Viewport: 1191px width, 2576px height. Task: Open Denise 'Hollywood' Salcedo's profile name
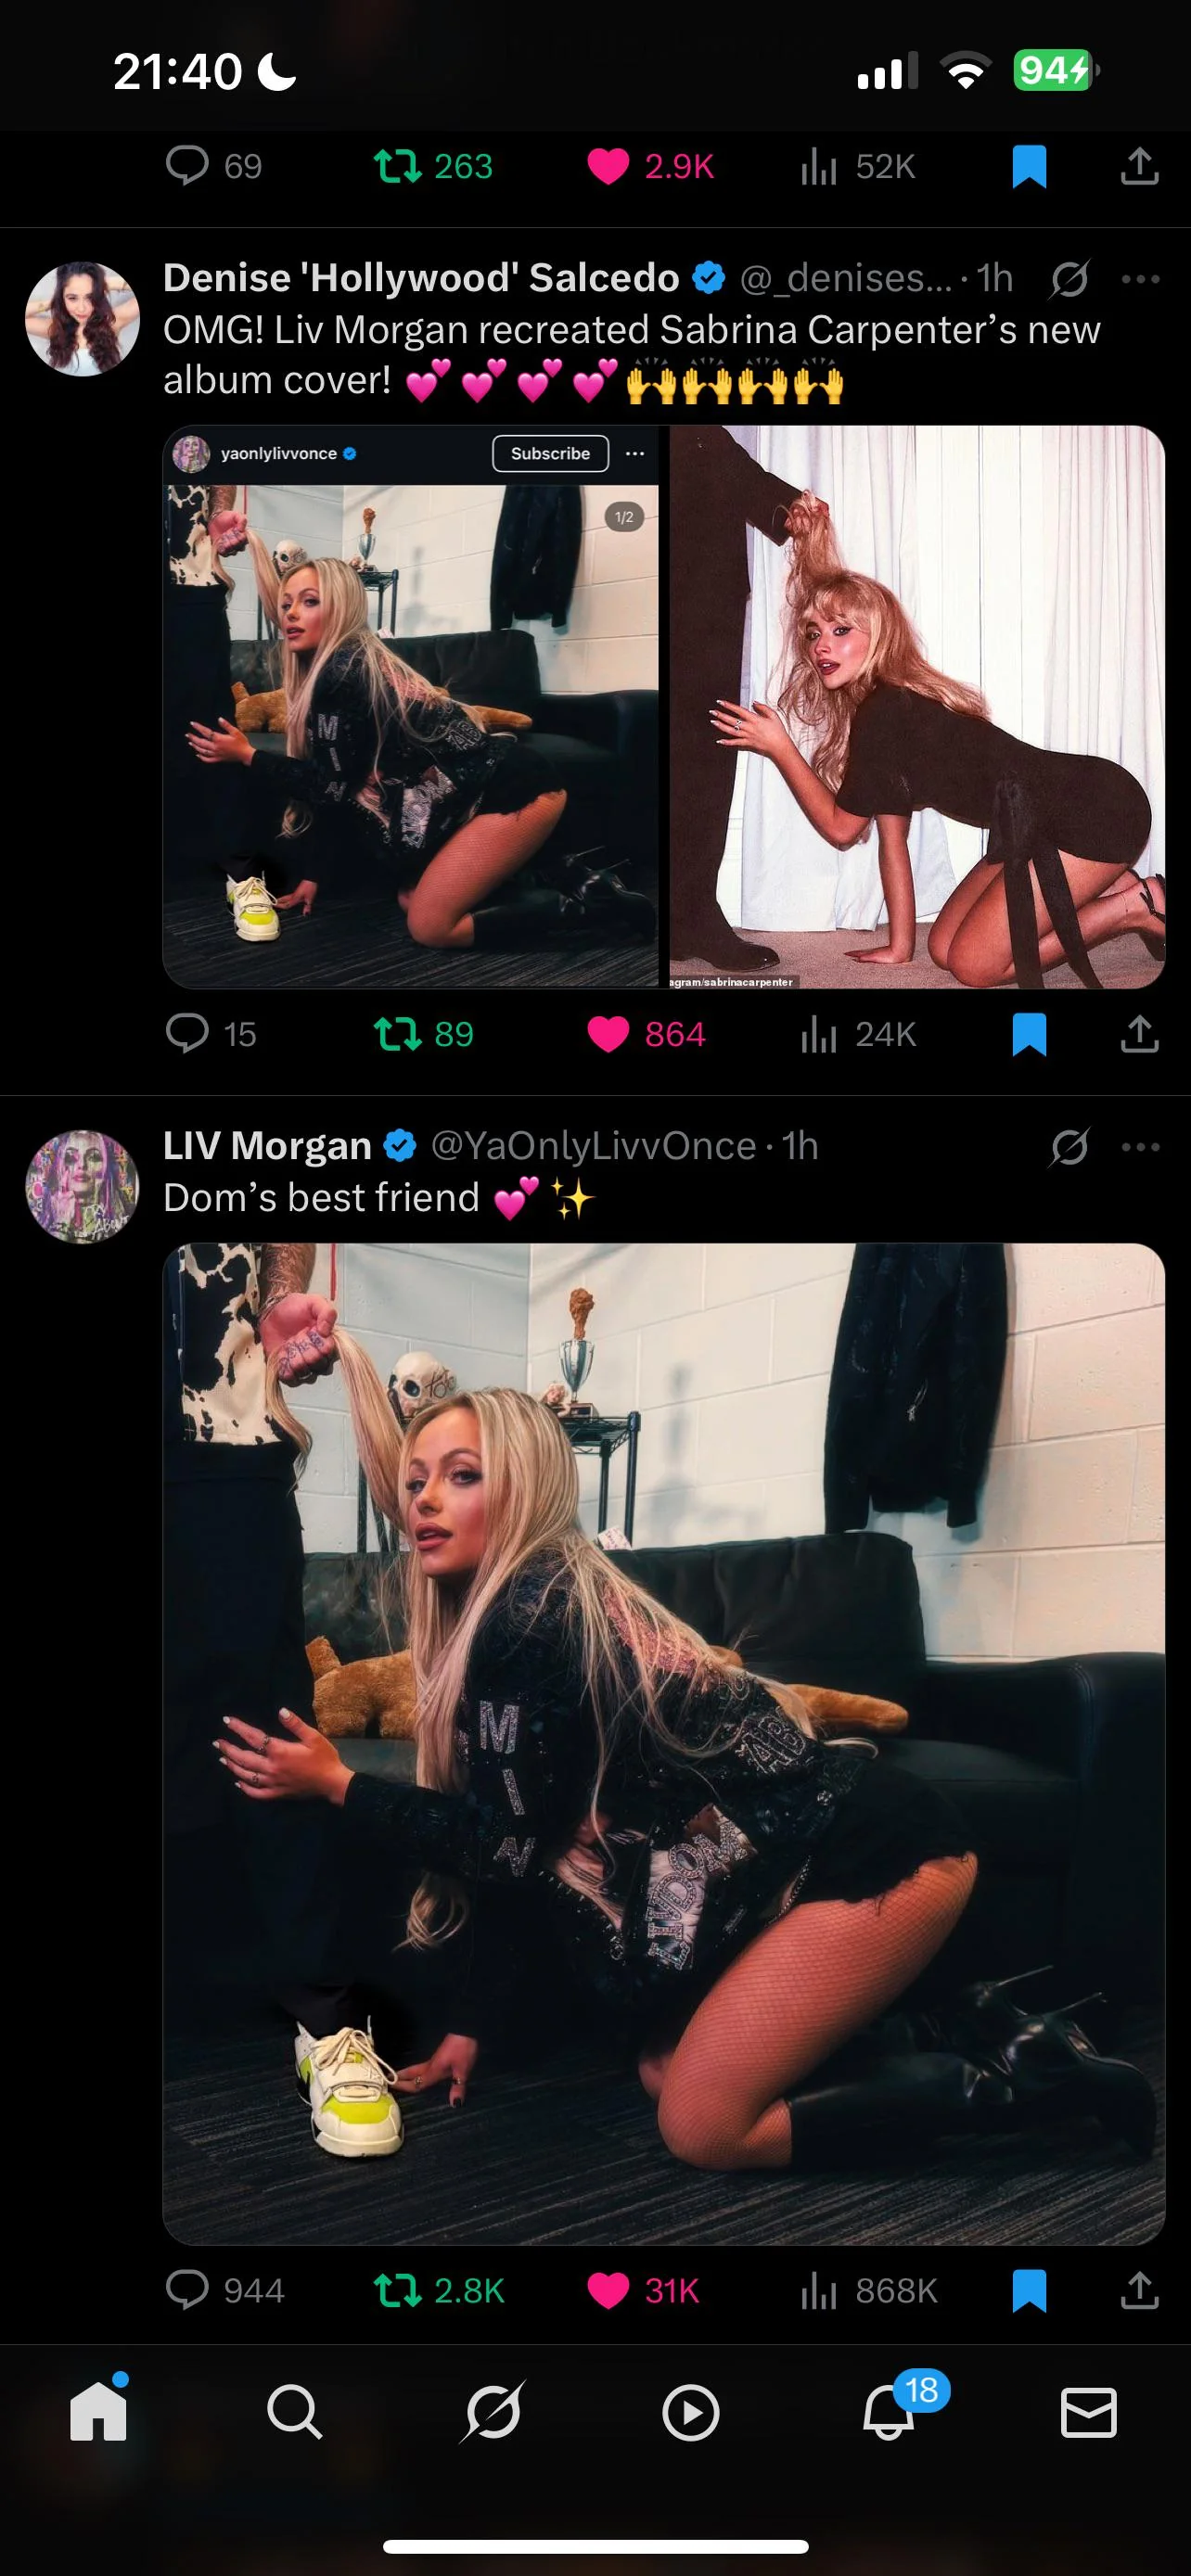(x=421, y=278)
